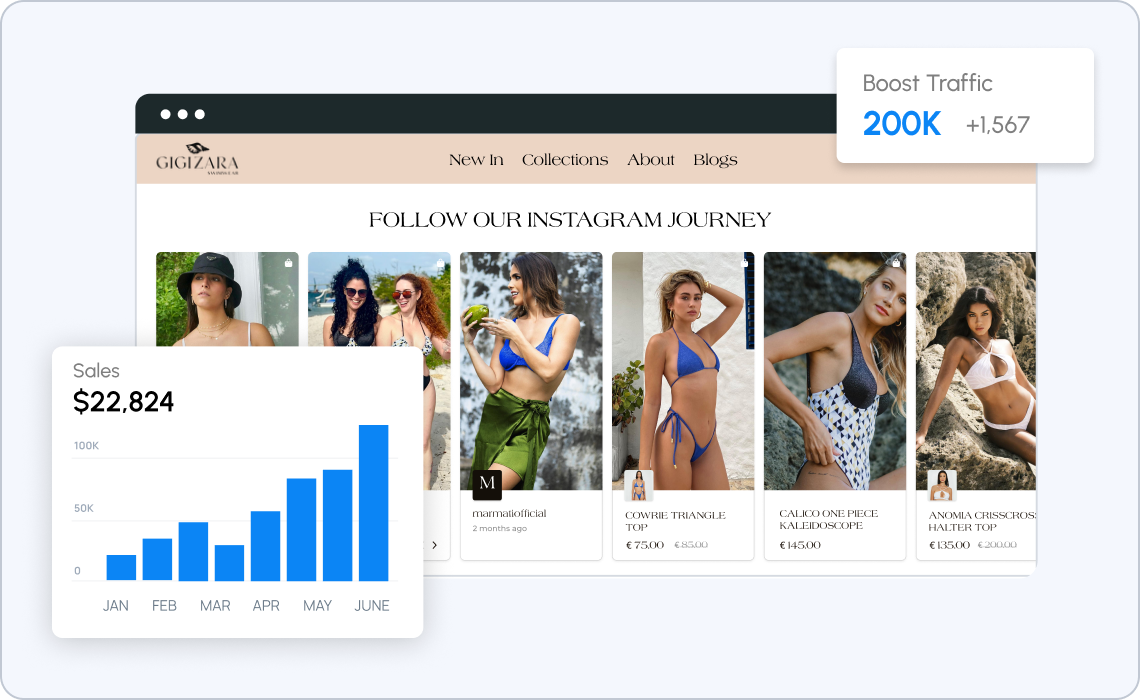This screenshot has height=700, width=1140.
Task: Open the green skirt blue top photo
Action: point(531,371)
